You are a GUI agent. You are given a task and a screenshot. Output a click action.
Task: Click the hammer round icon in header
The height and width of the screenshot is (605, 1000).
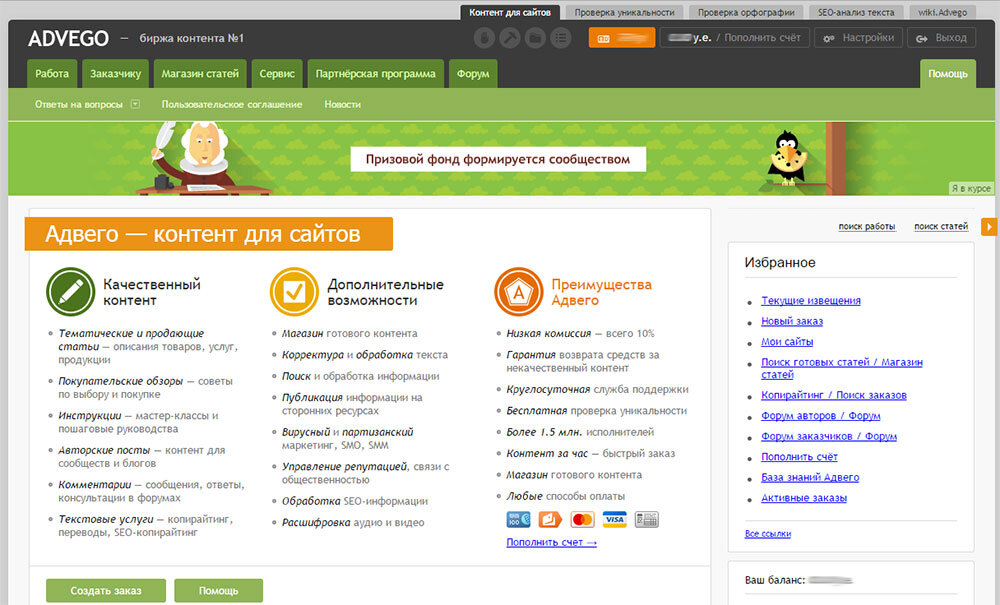pyautogui.click(x=510, y=38)
